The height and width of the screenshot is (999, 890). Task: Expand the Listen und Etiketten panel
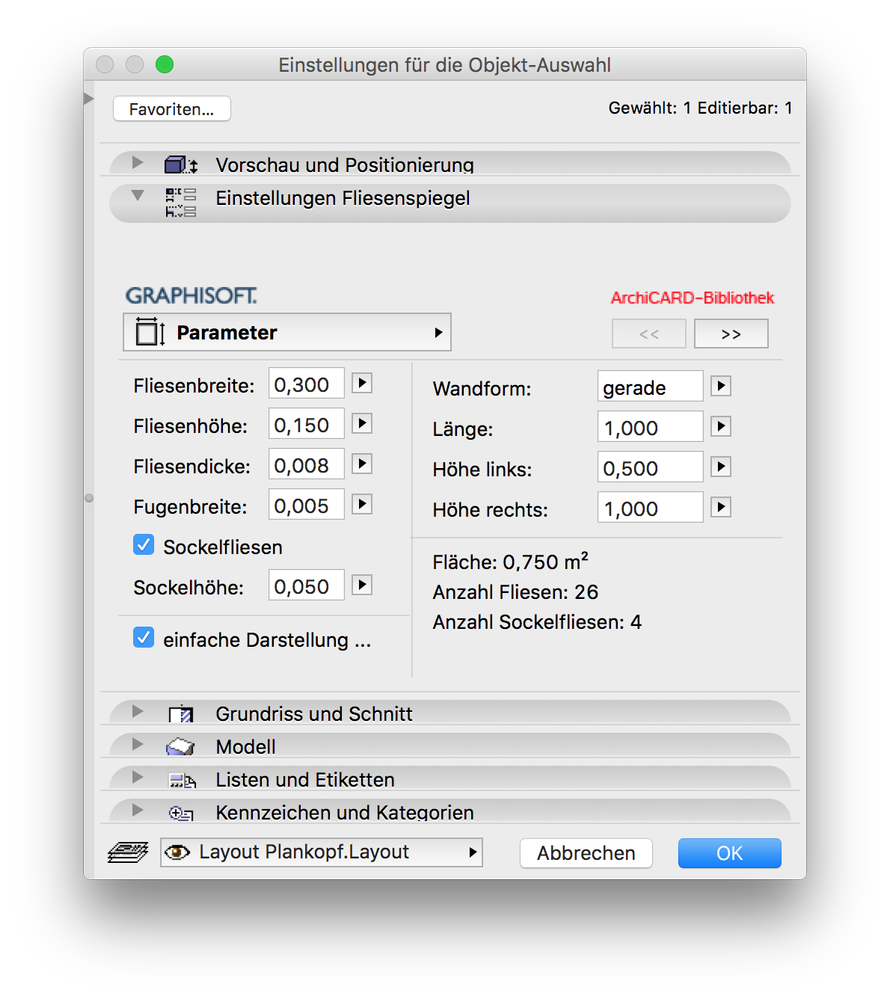(x=137, y=777)
